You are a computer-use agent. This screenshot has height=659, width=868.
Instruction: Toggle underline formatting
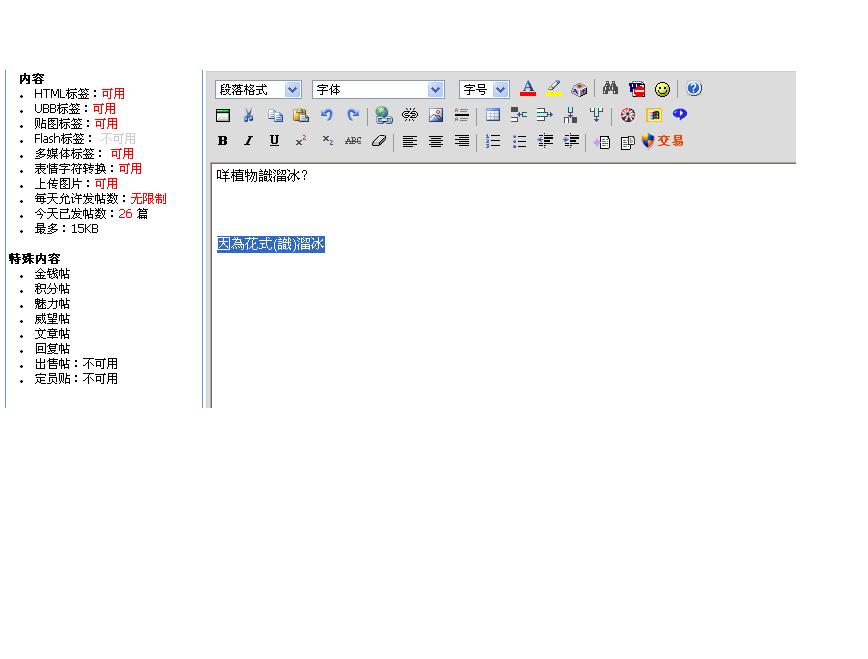click(x=274, y=141)
